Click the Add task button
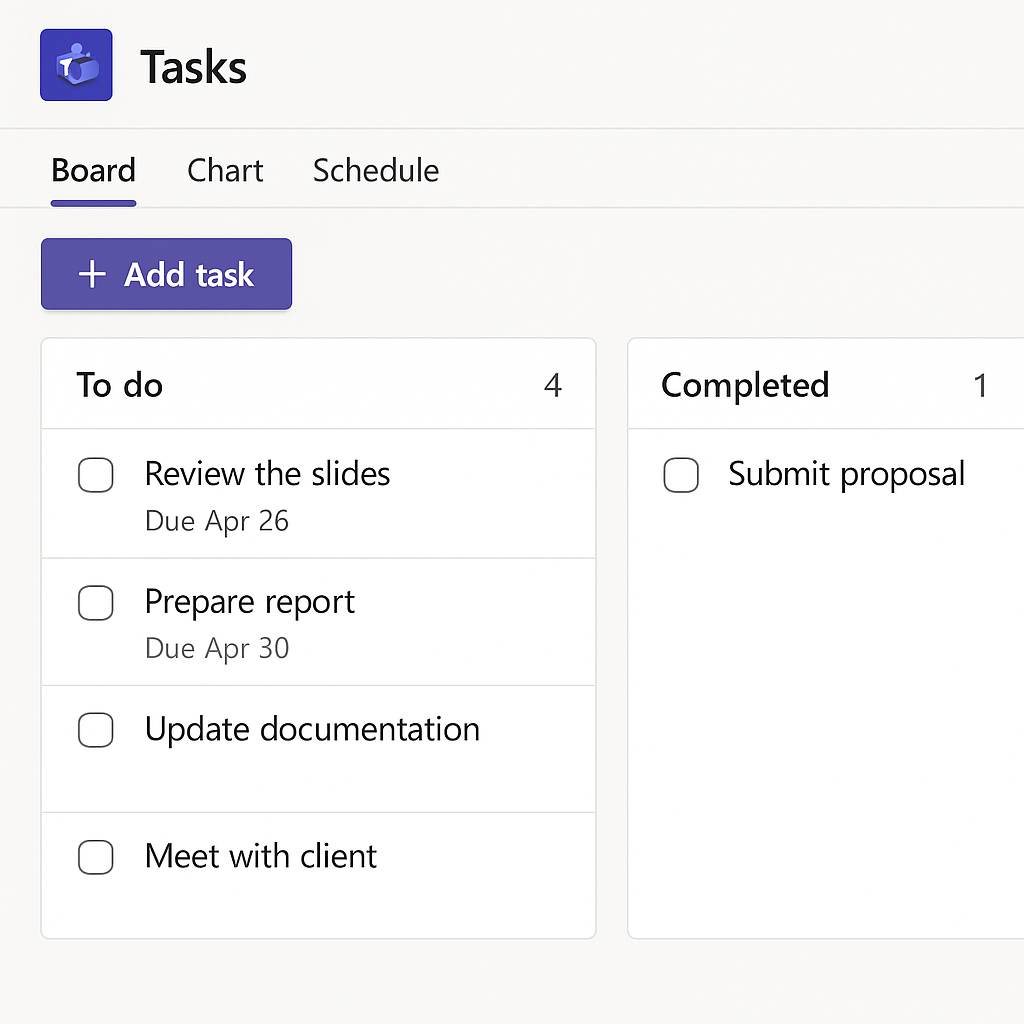The image size is (1024, 1024). (x=167, y=274)
